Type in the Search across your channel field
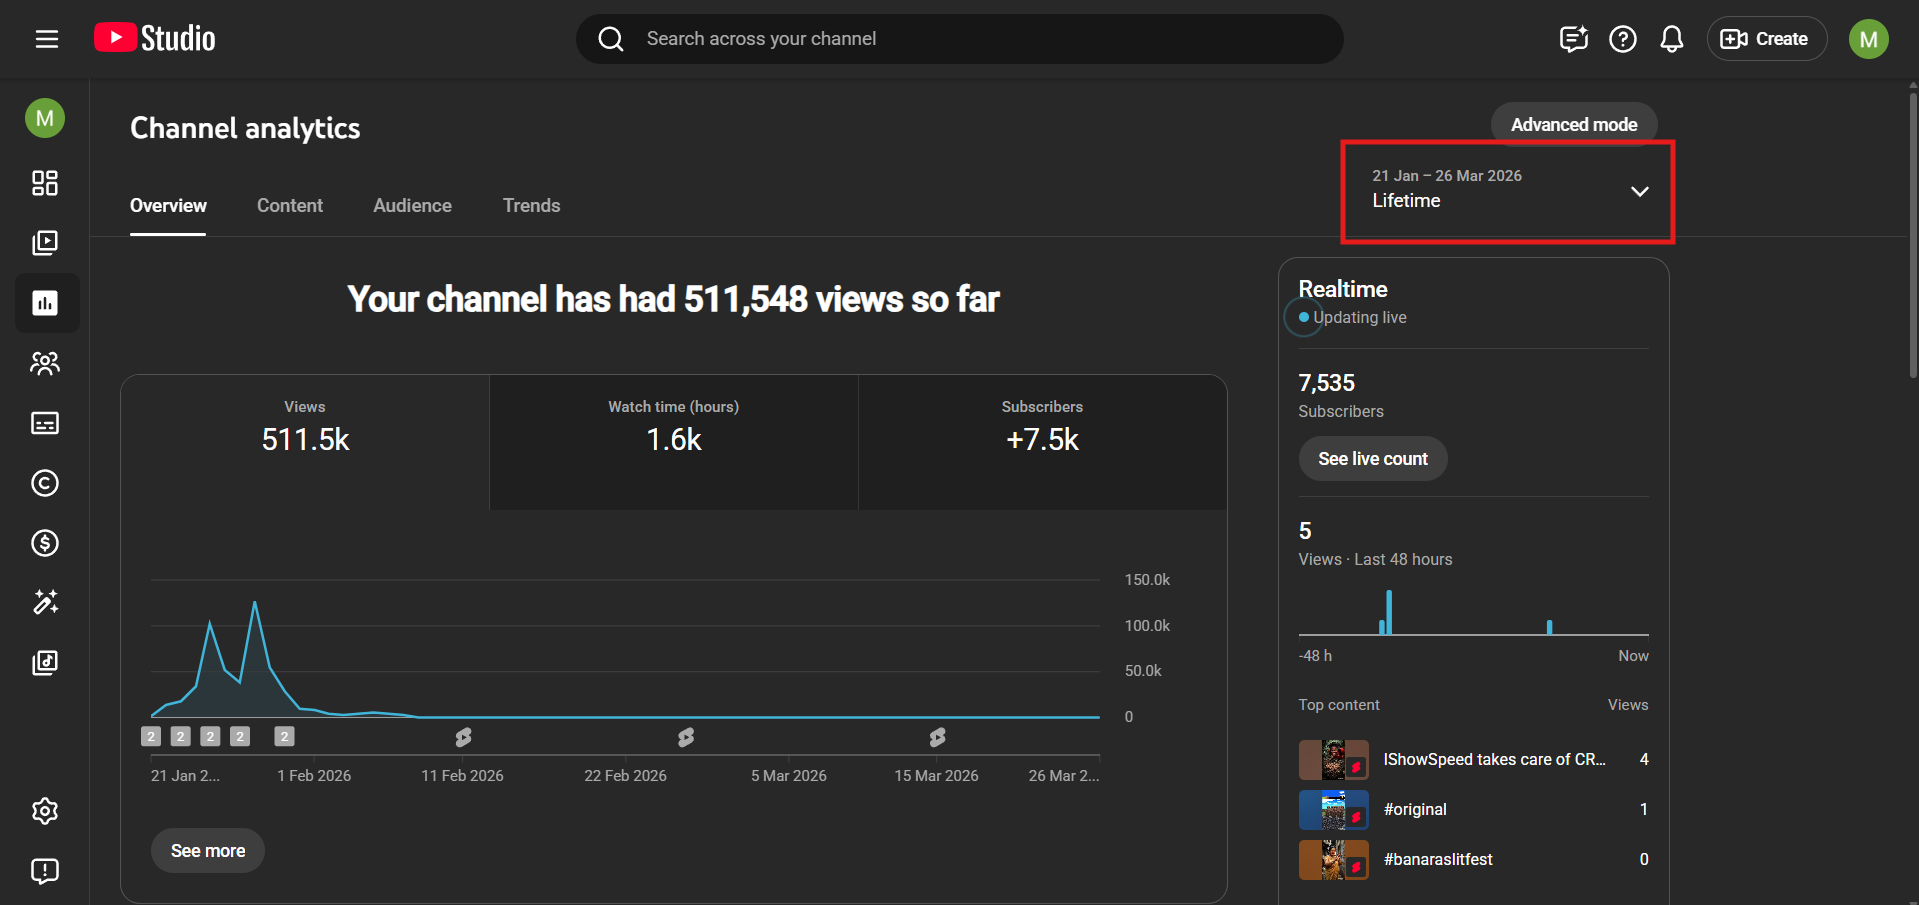1919x905 pixels. coord(960,39)
